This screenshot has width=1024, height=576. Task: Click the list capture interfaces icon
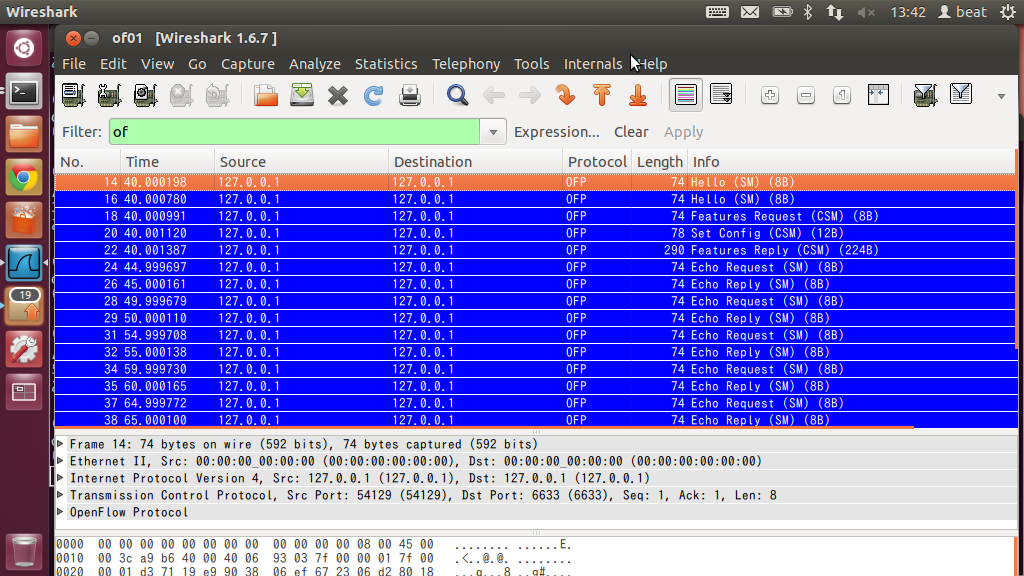pos(73,95)
